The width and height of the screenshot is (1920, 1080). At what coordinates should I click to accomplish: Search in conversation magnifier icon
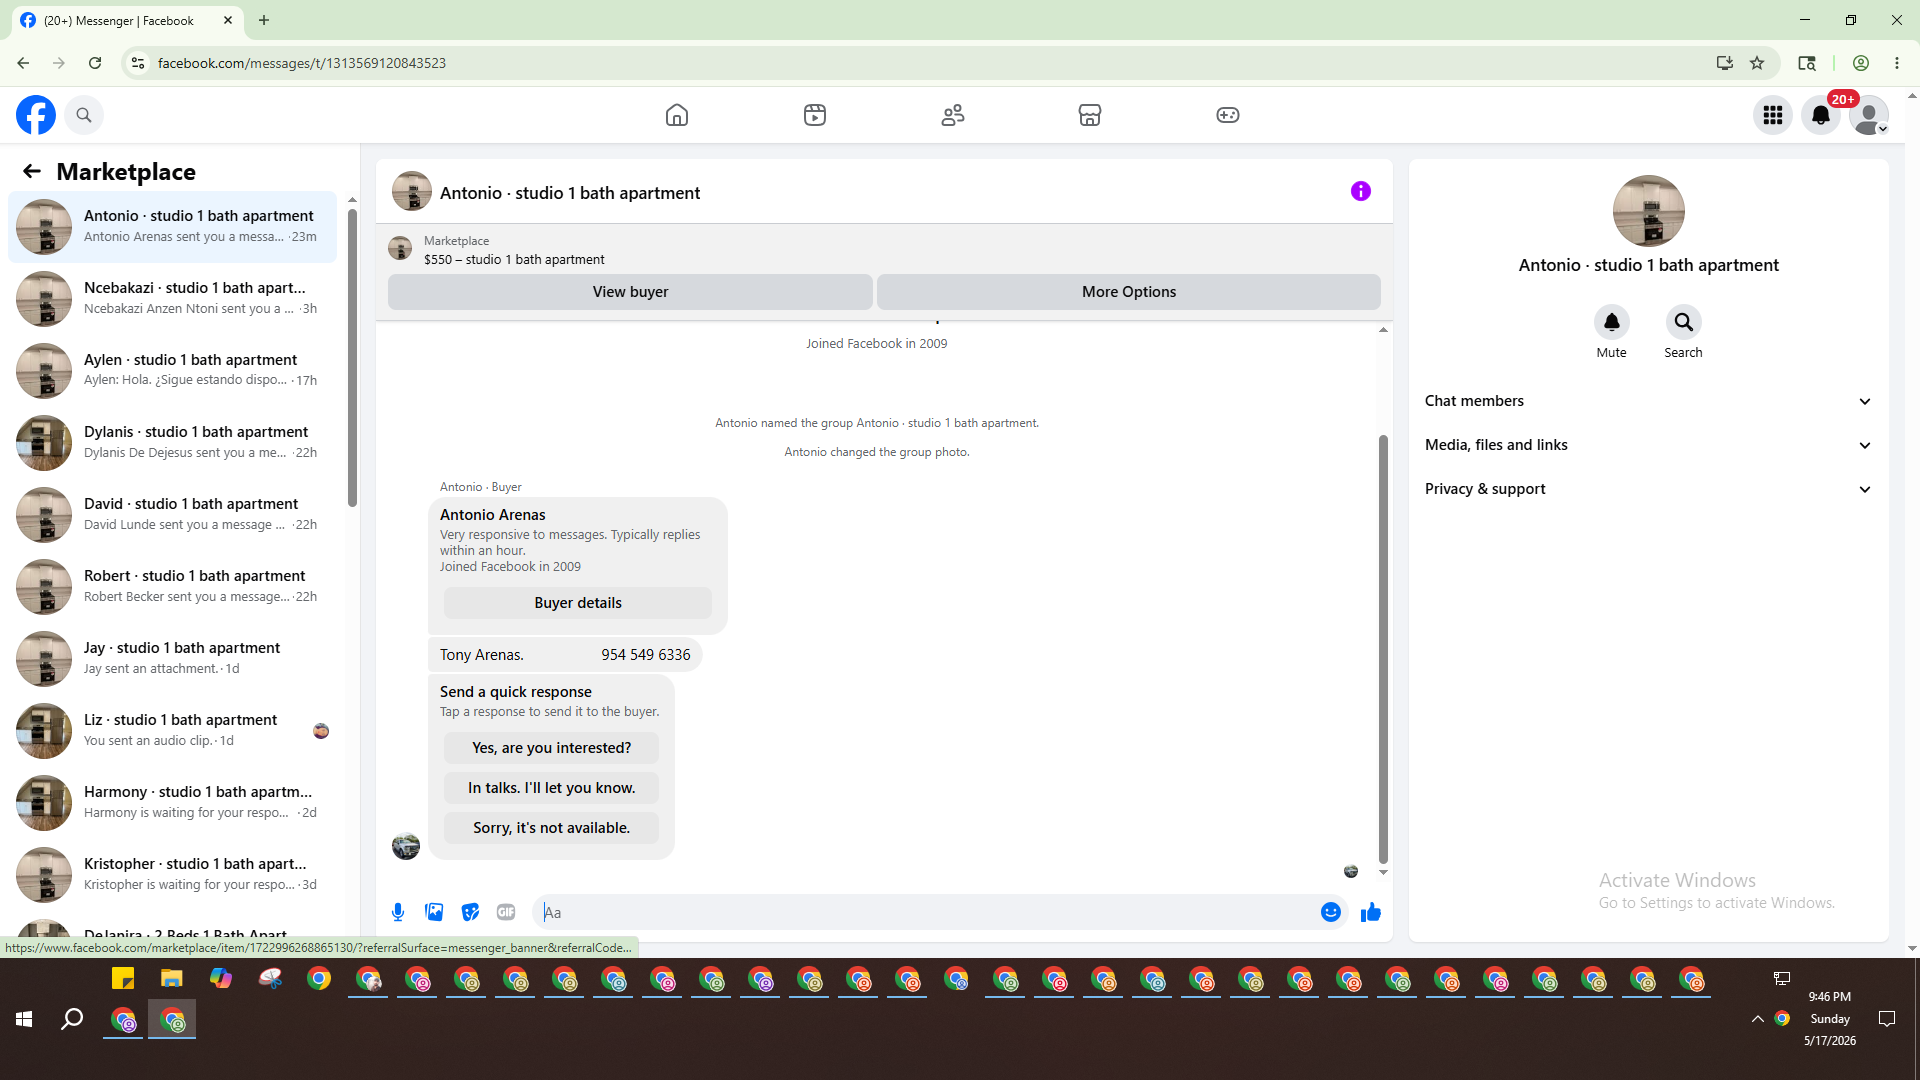1684,322
